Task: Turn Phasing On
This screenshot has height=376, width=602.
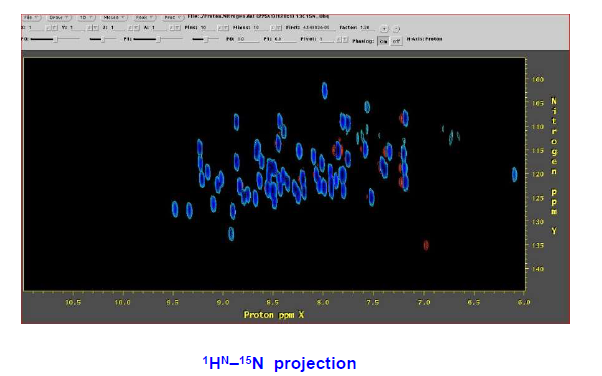Action: (x=383, y=41)
